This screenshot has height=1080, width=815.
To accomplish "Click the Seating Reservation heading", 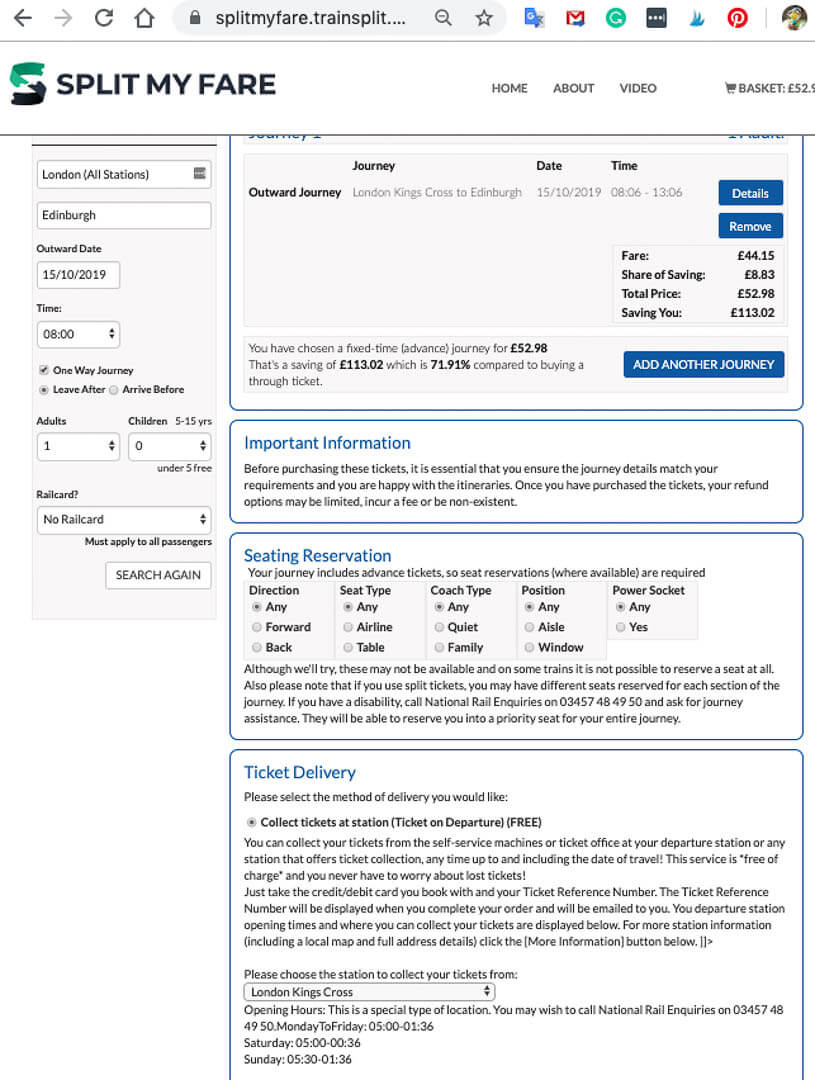I will 318,555.
